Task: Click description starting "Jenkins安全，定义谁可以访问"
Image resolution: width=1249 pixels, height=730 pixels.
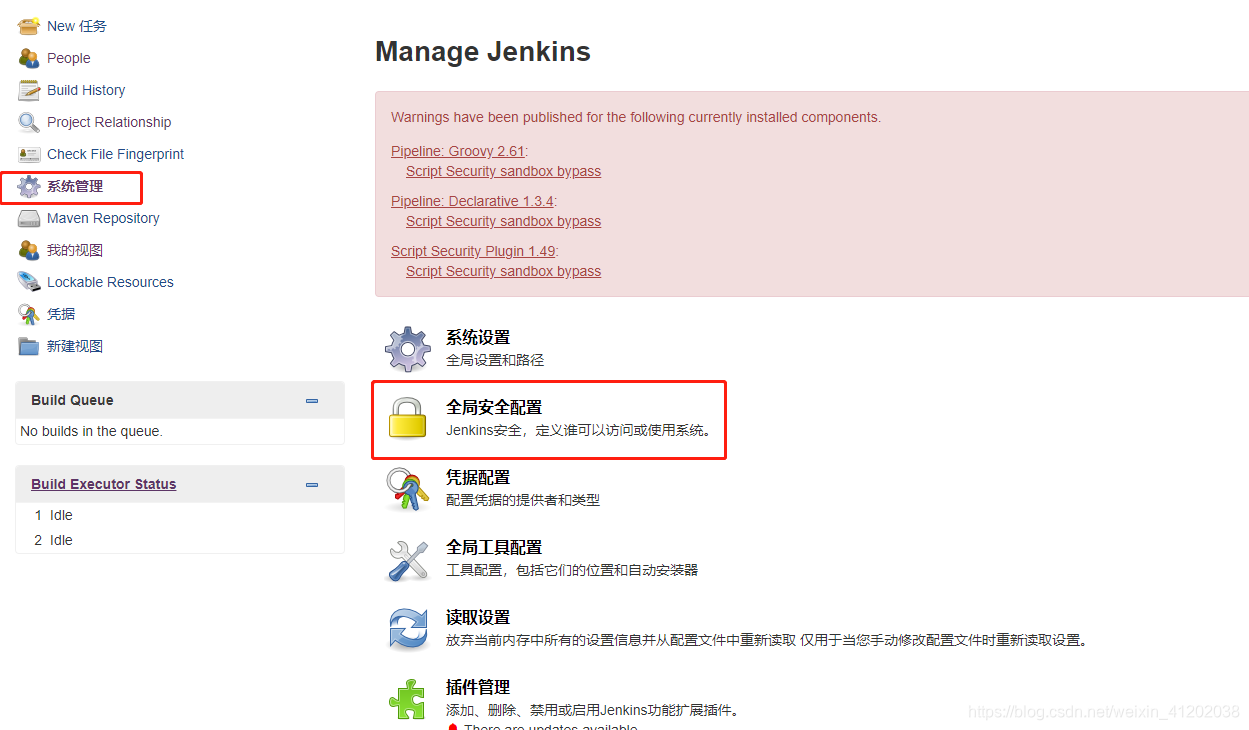Action: 579,430
